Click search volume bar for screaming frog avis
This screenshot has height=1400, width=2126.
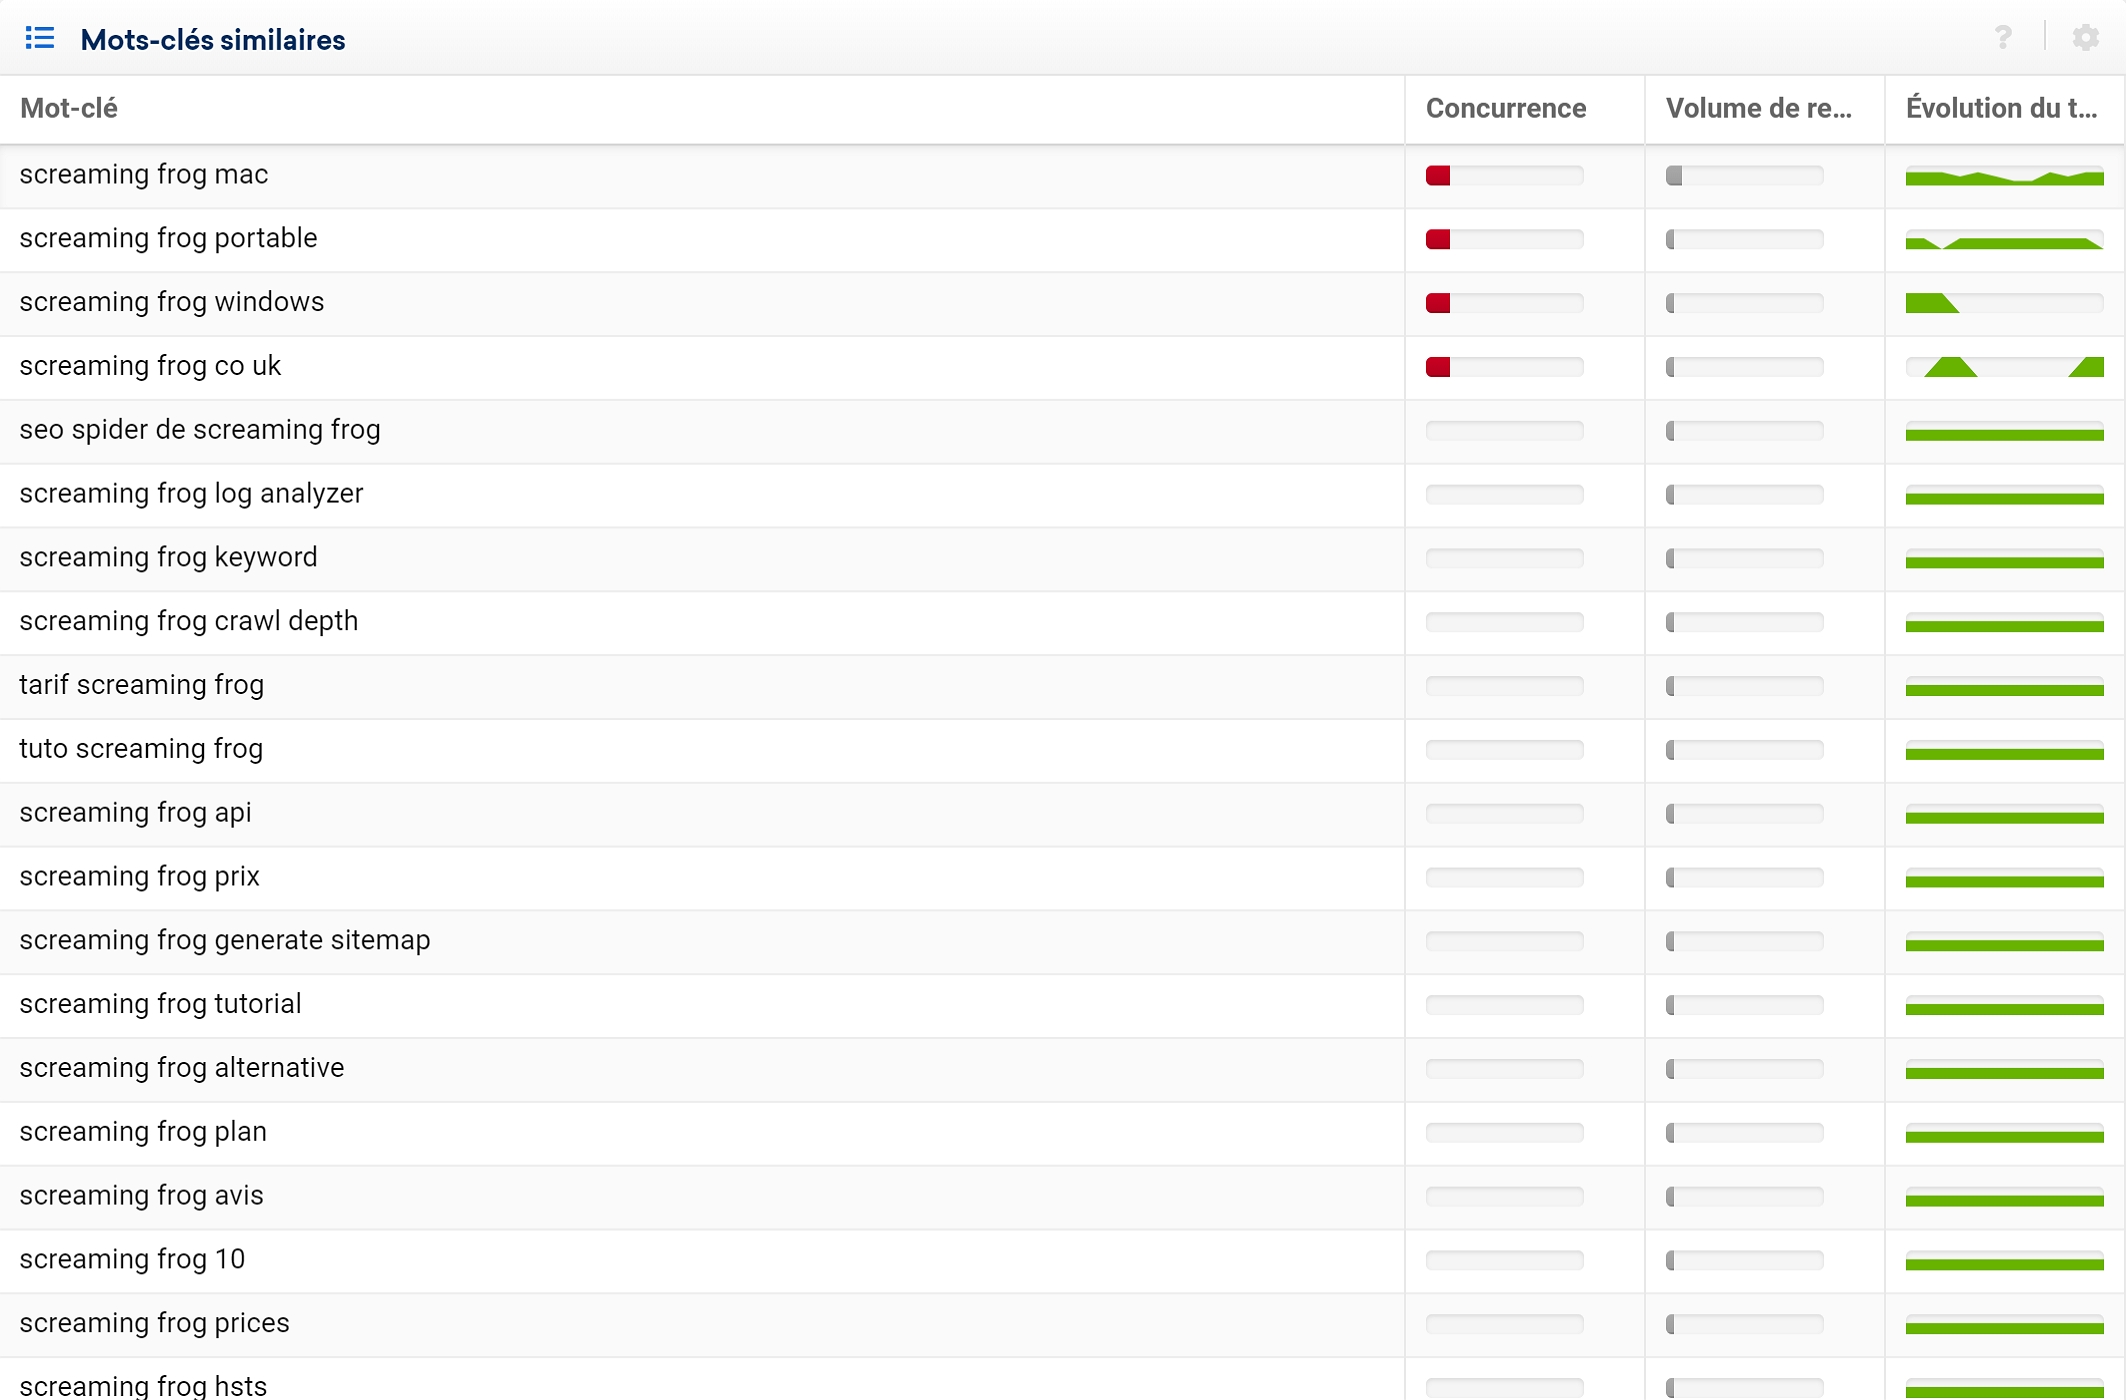pos(1745,1197)
